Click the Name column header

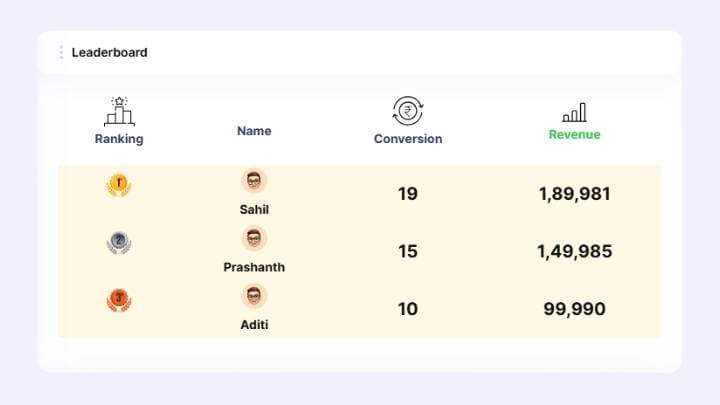[254, 131]
